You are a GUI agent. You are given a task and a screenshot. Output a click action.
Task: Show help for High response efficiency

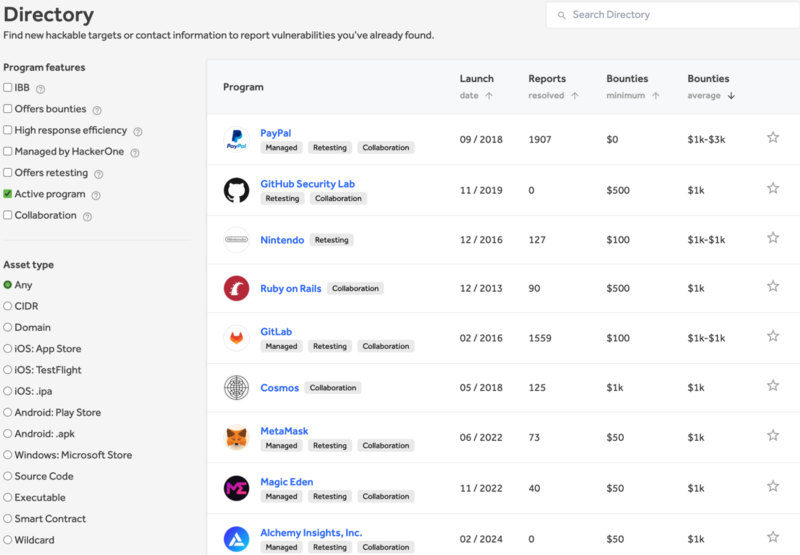(x=138, y=132)
